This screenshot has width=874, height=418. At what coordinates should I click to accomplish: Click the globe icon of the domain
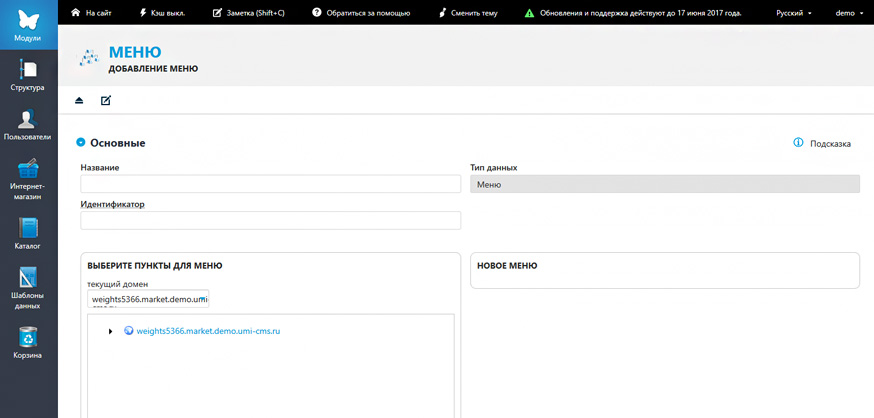click(129, 330)
